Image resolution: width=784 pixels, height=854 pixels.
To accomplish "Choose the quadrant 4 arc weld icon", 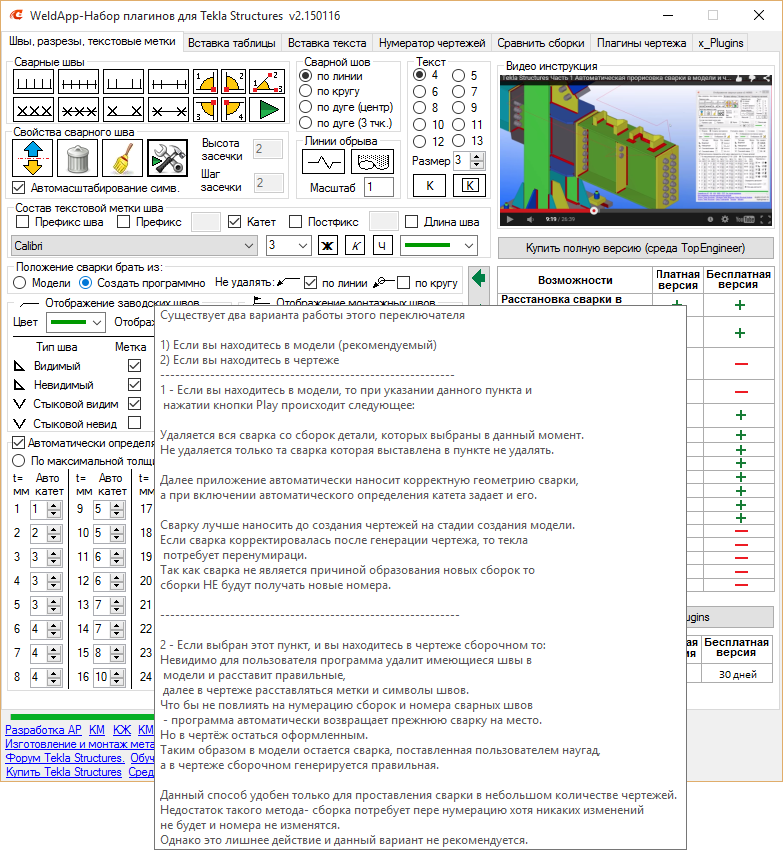I will point(233,109).
